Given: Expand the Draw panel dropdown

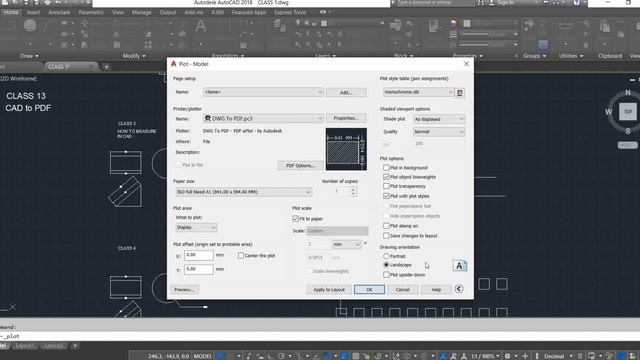Looking at the screenshot, I should 29,56.
